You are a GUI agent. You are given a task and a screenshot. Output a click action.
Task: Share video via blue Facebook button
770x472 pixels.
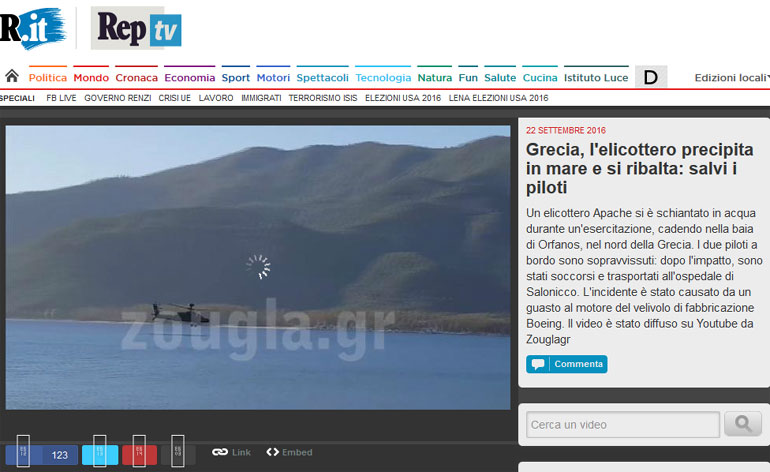tap(41, 455)
